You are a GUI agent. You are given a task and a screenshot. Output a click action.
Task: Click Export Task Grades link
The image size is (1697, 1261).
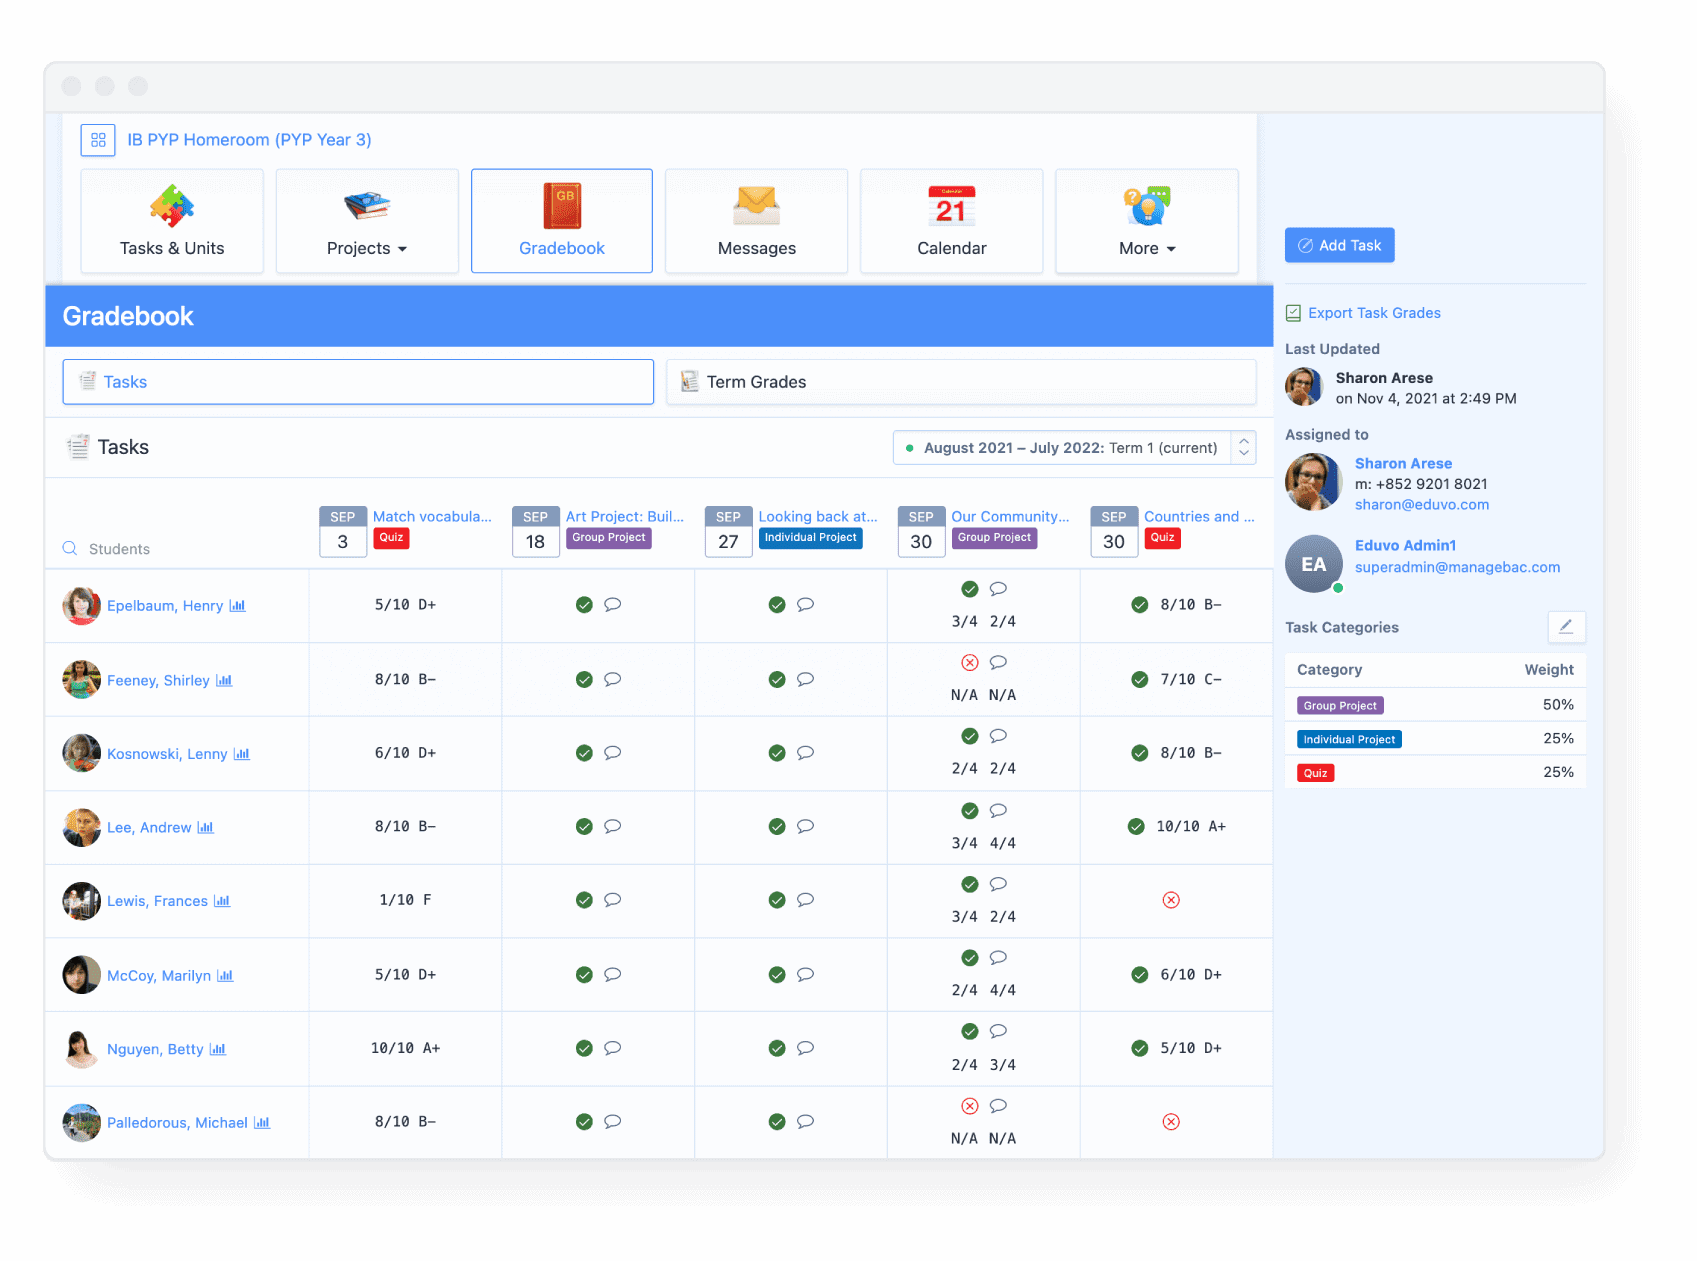pos(1374,313)
